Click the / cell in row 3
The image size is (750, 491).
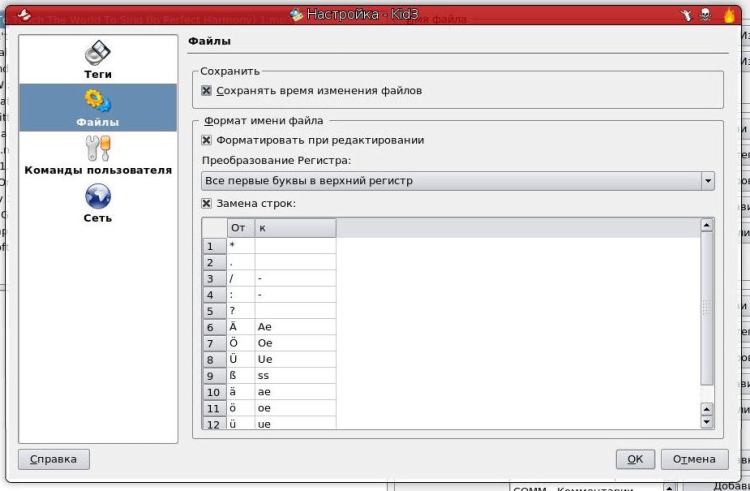[241, 278]
